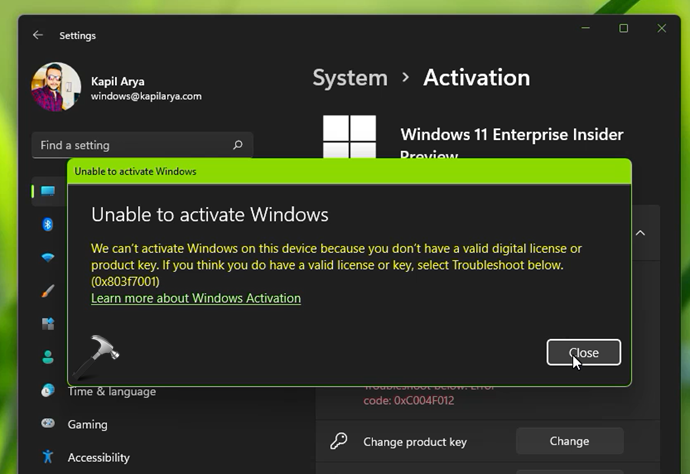Open Bluetooth & devices via its icon
690x474 pixels.
[x=47, y=225]
